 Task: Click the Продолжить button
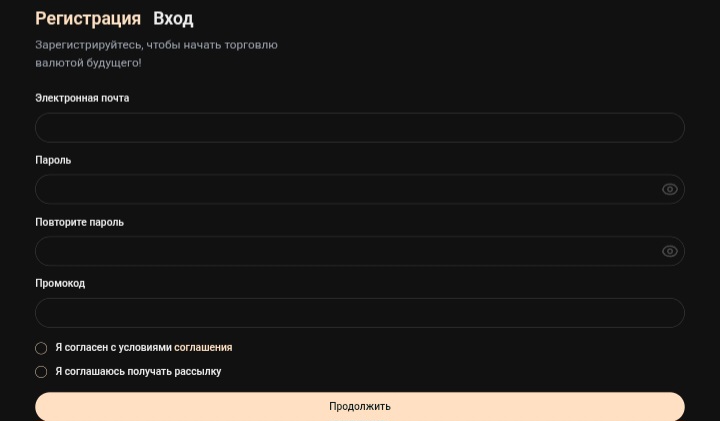(x=360, y=406)
